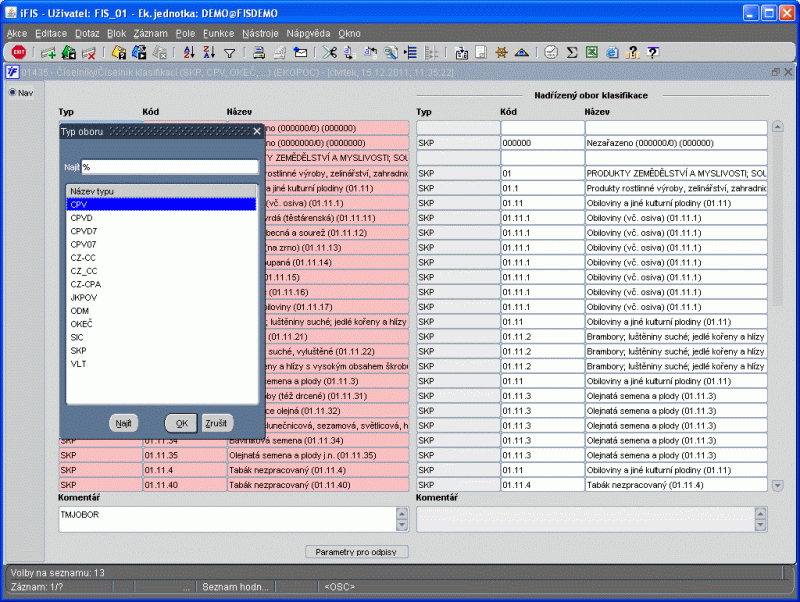Click the Název typu column header
The width and height of the screenshot is (800, 602).
161,191
